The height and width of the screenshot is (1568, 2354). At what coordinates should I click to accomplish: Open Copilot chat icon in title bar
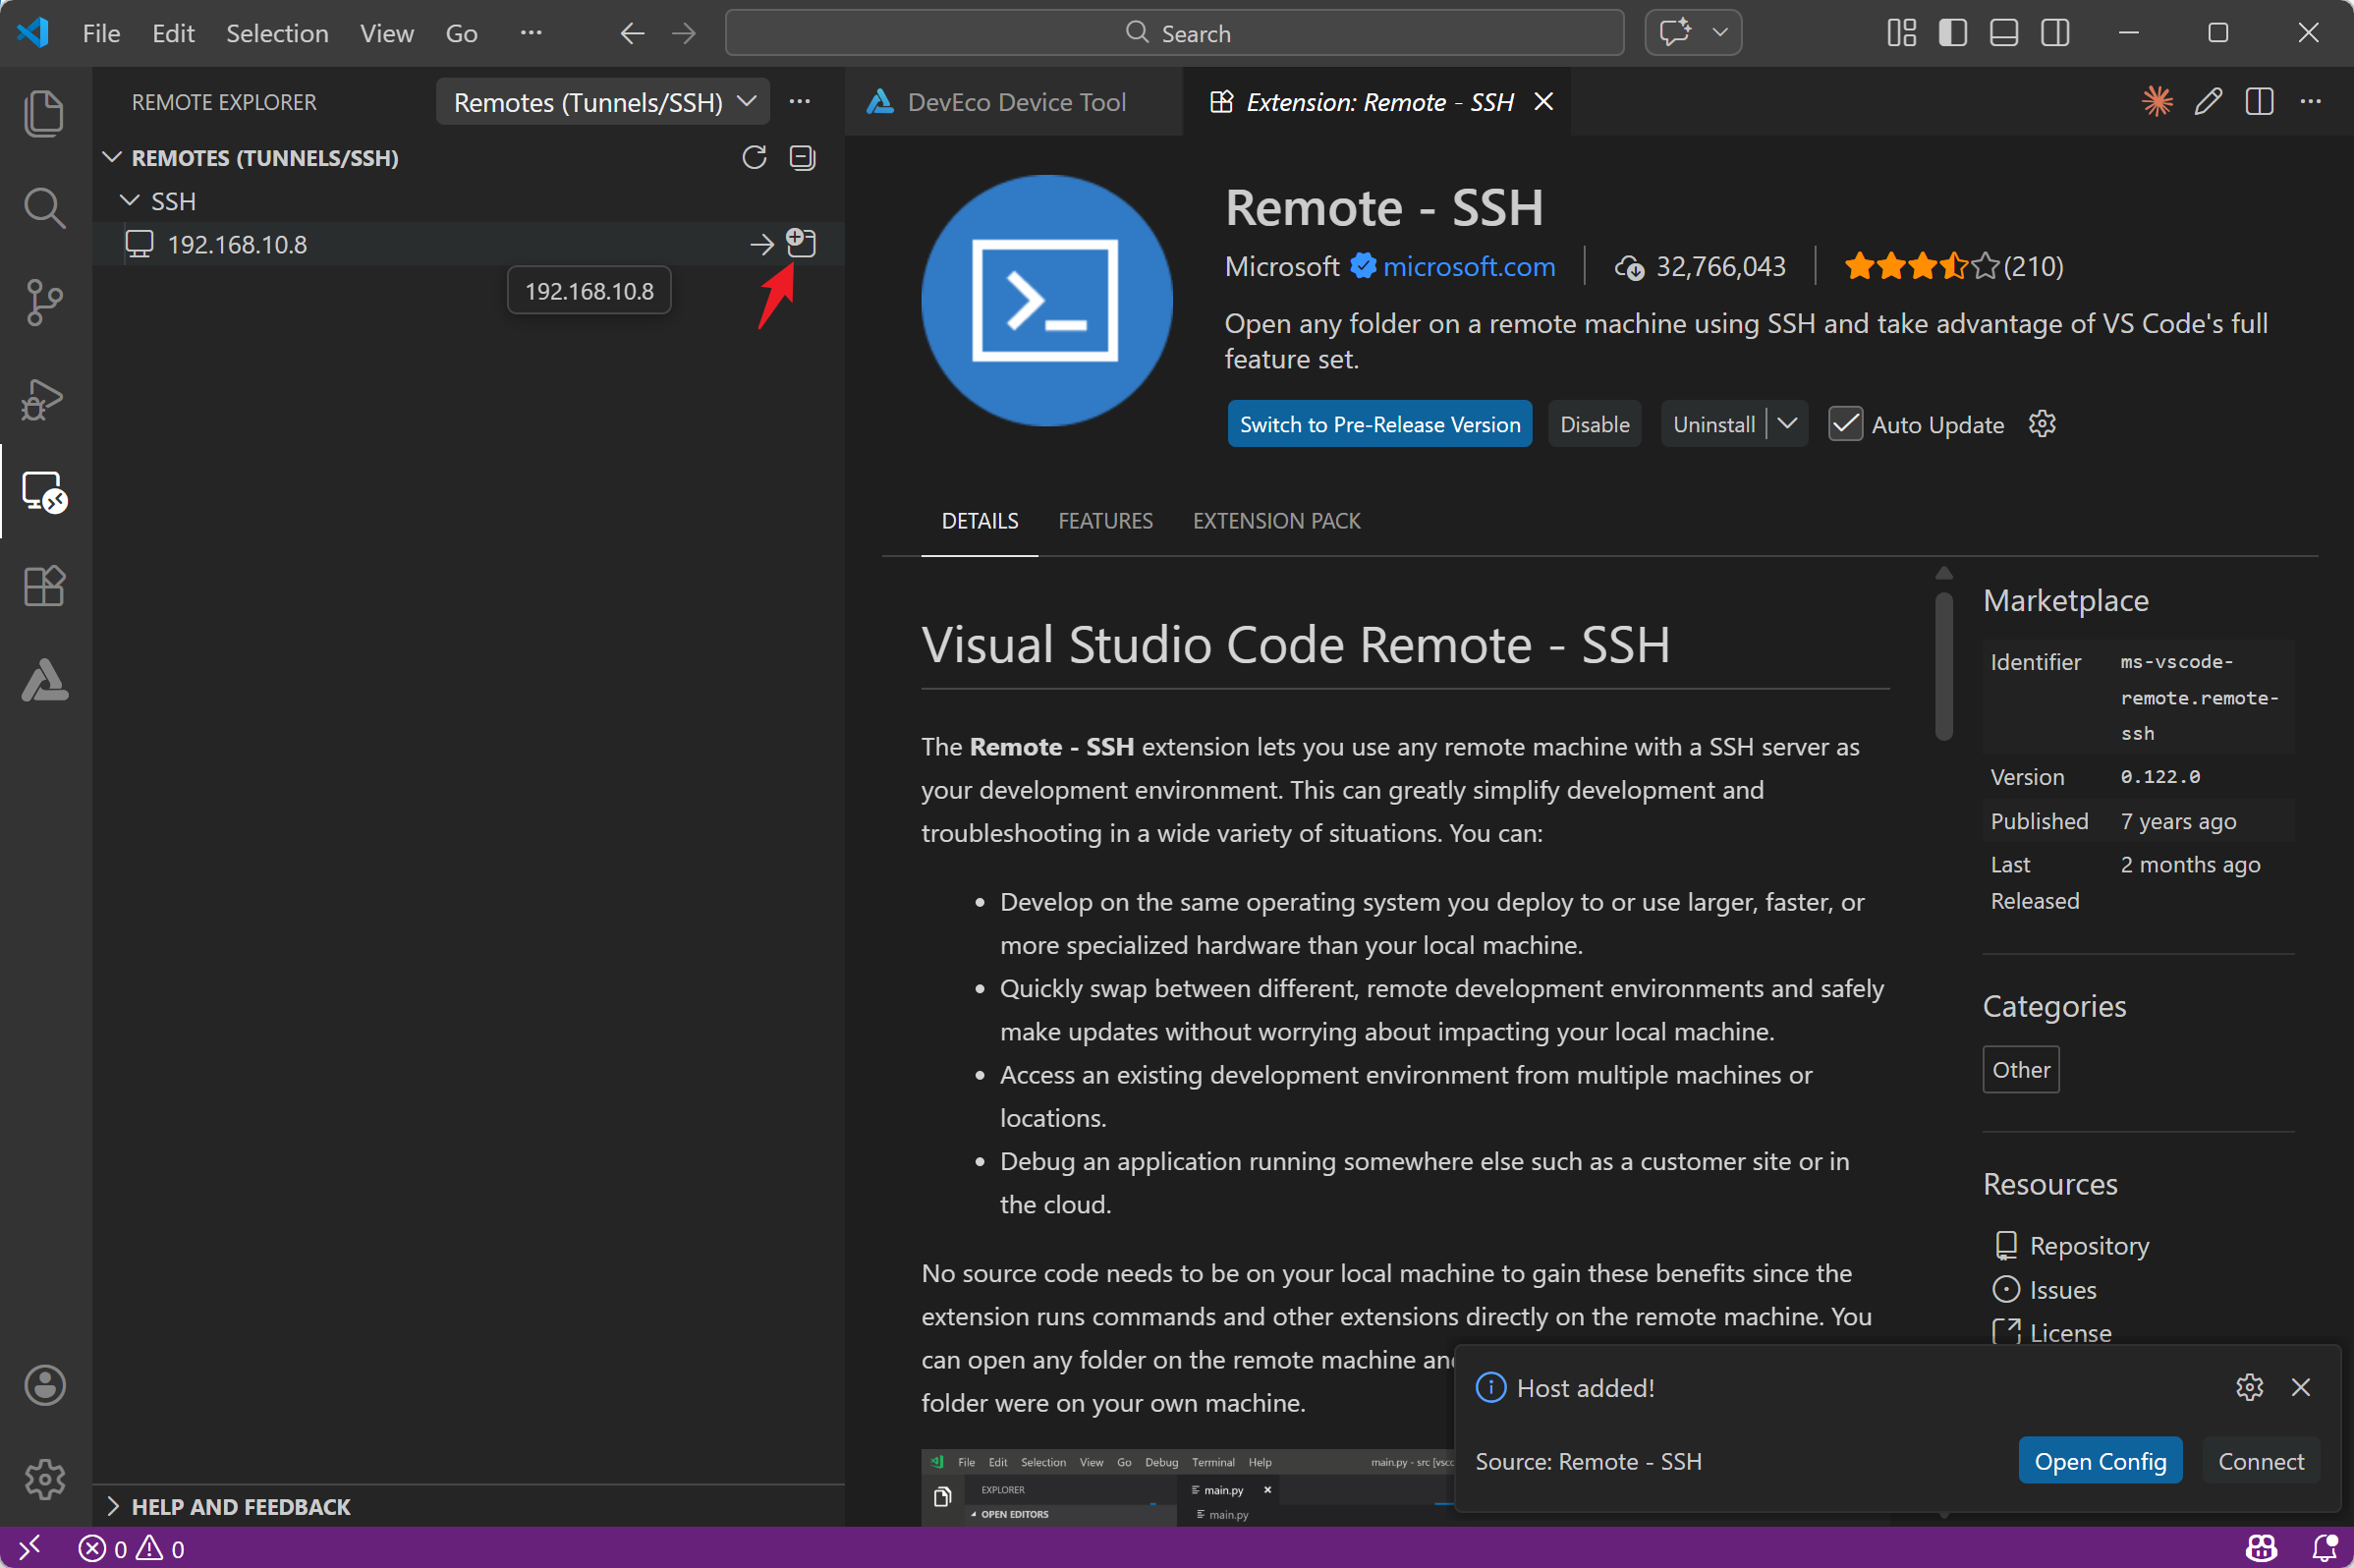pos(1676,32)
